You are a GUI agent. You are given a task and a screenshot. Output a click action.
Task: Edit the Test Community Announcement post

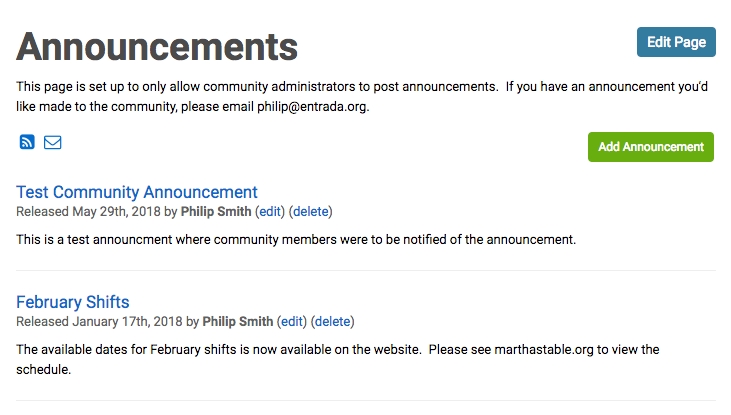click(x=270, y=212)
